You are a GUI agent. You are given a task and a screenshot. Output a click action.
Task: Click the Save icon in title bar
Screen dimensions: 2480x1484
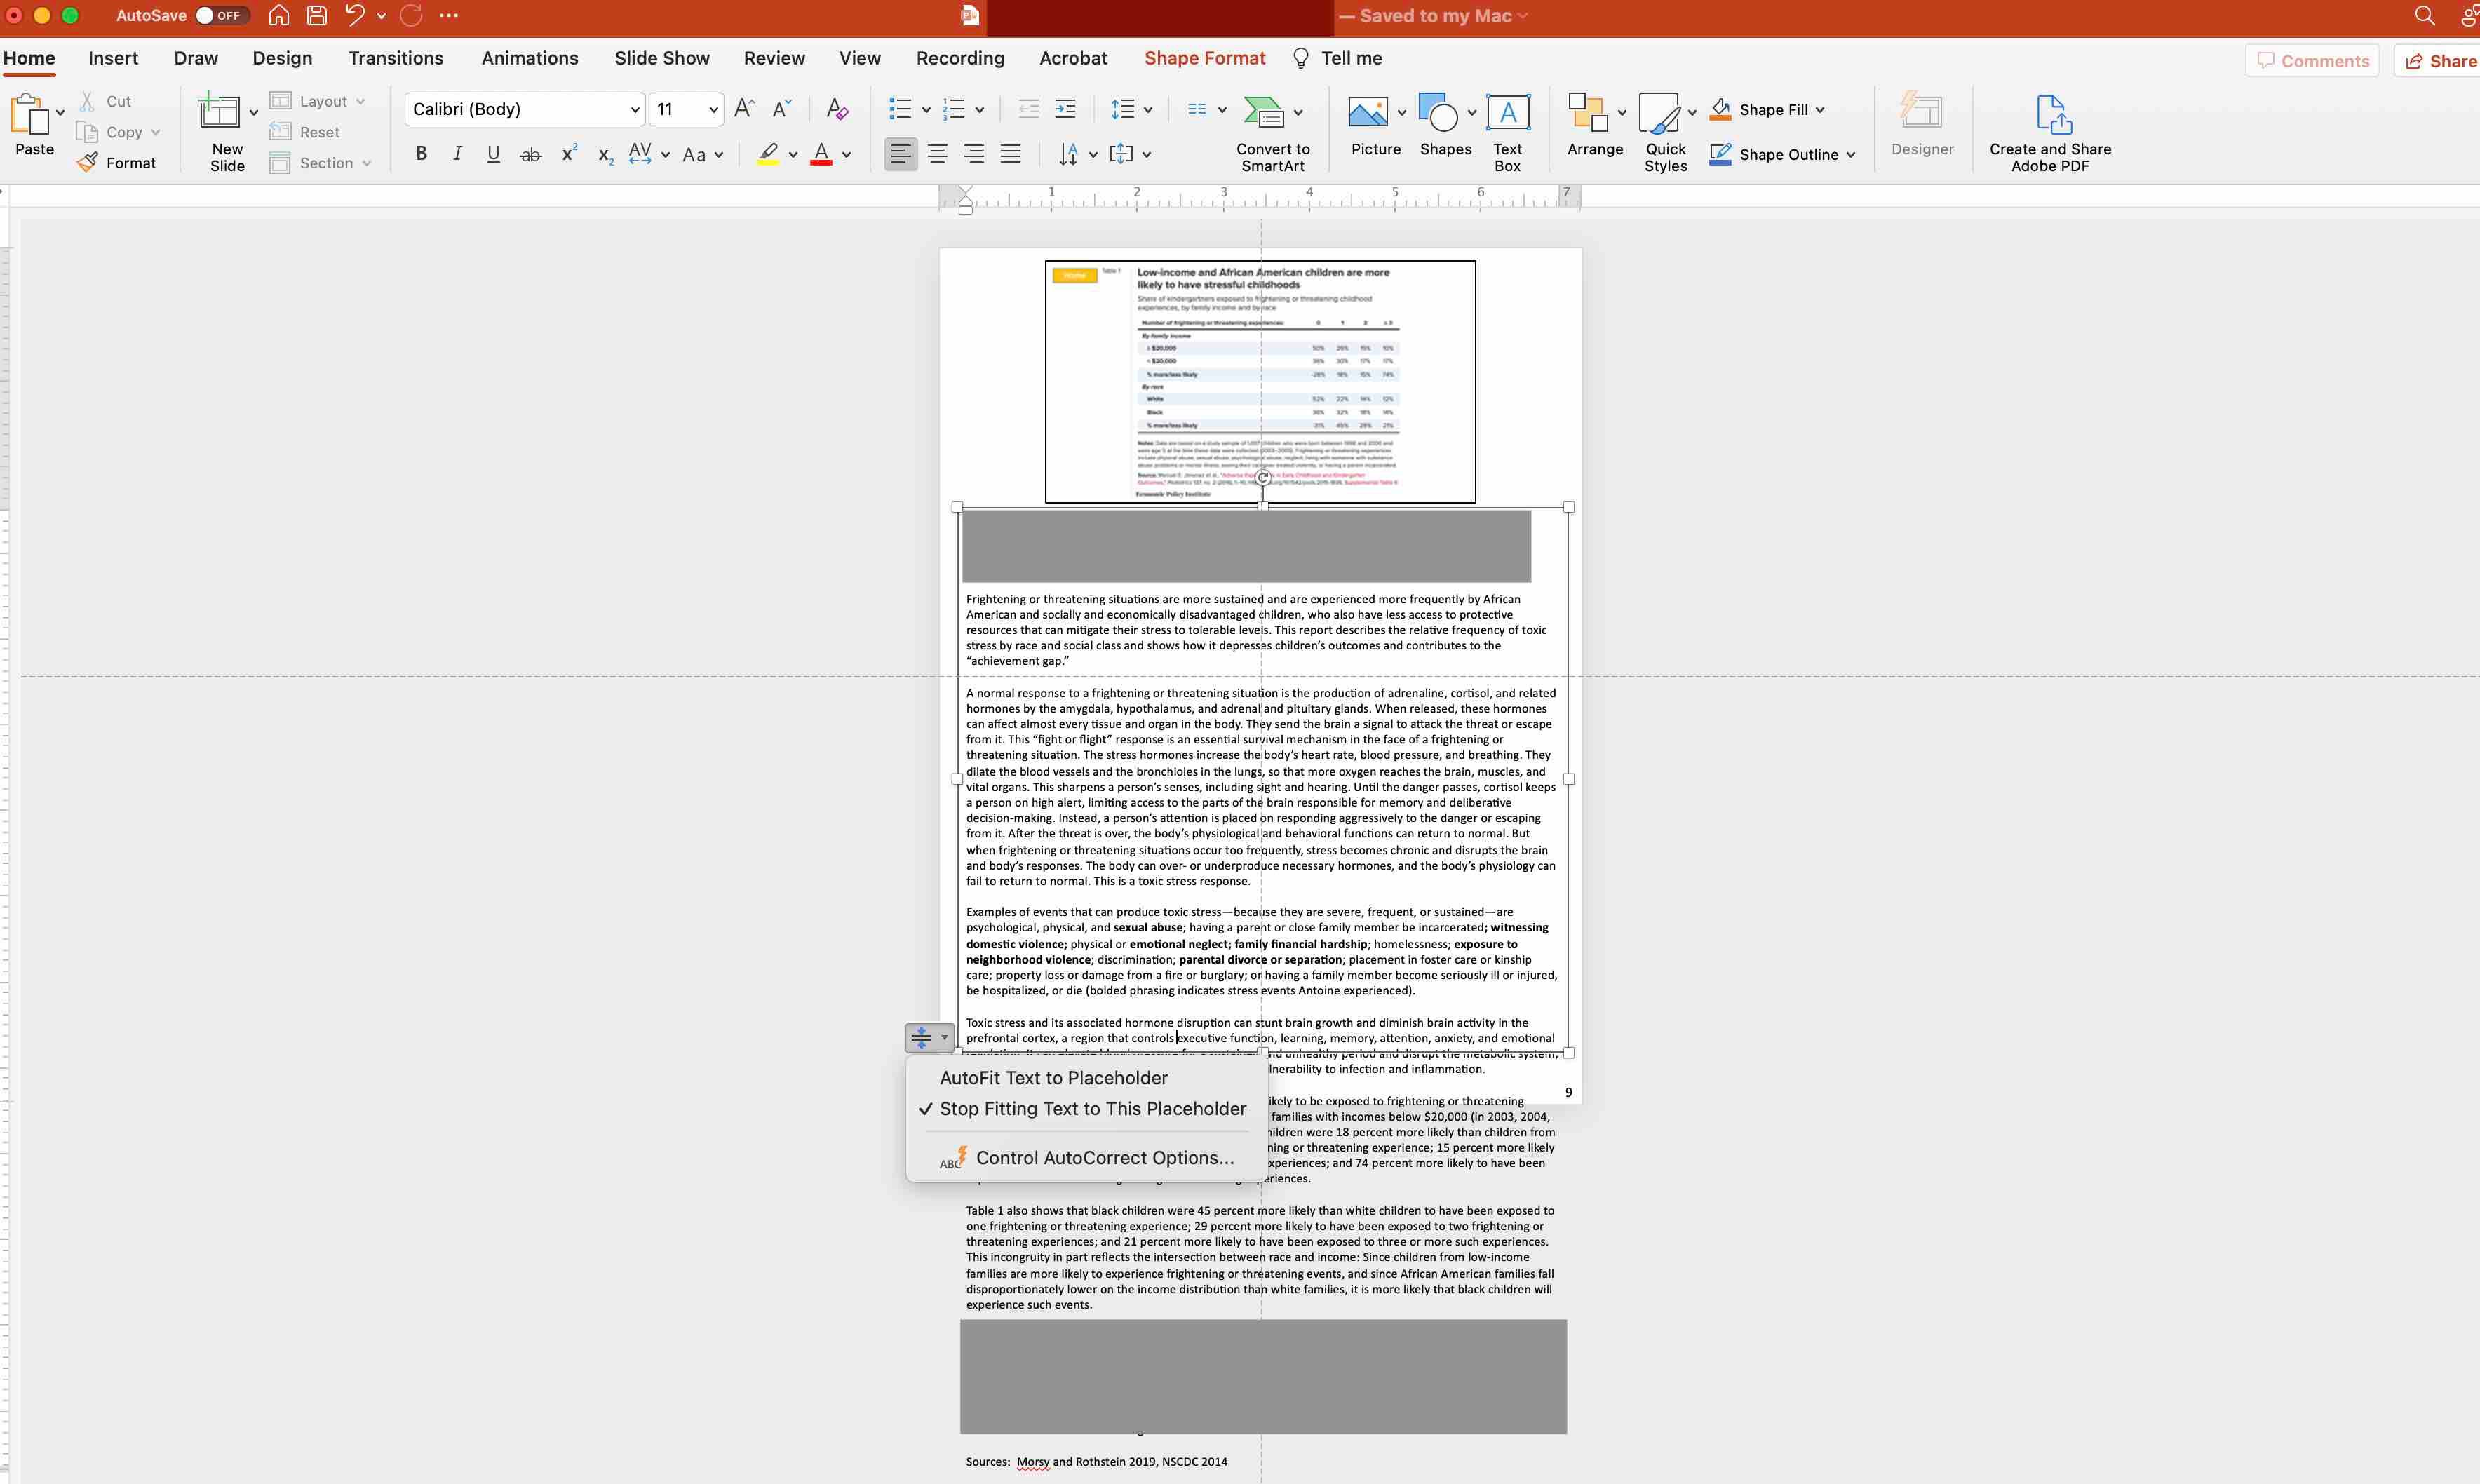click(x=317, y=15)
